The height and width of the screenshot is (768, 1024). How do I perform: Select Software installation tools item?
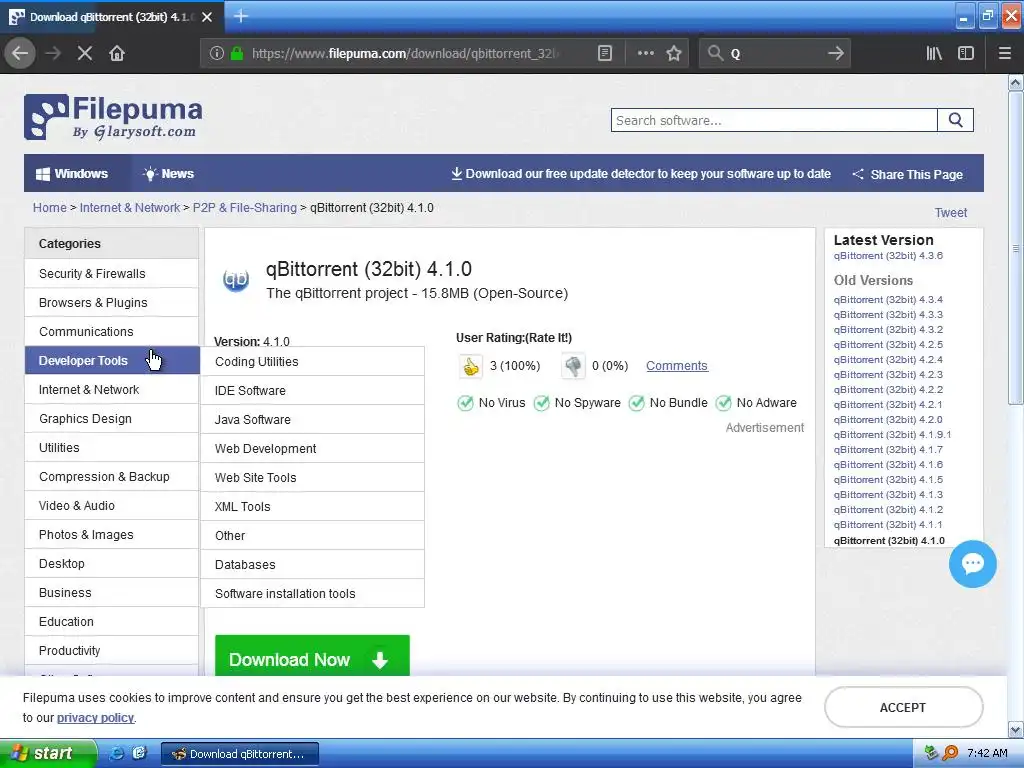click(312, 593)
